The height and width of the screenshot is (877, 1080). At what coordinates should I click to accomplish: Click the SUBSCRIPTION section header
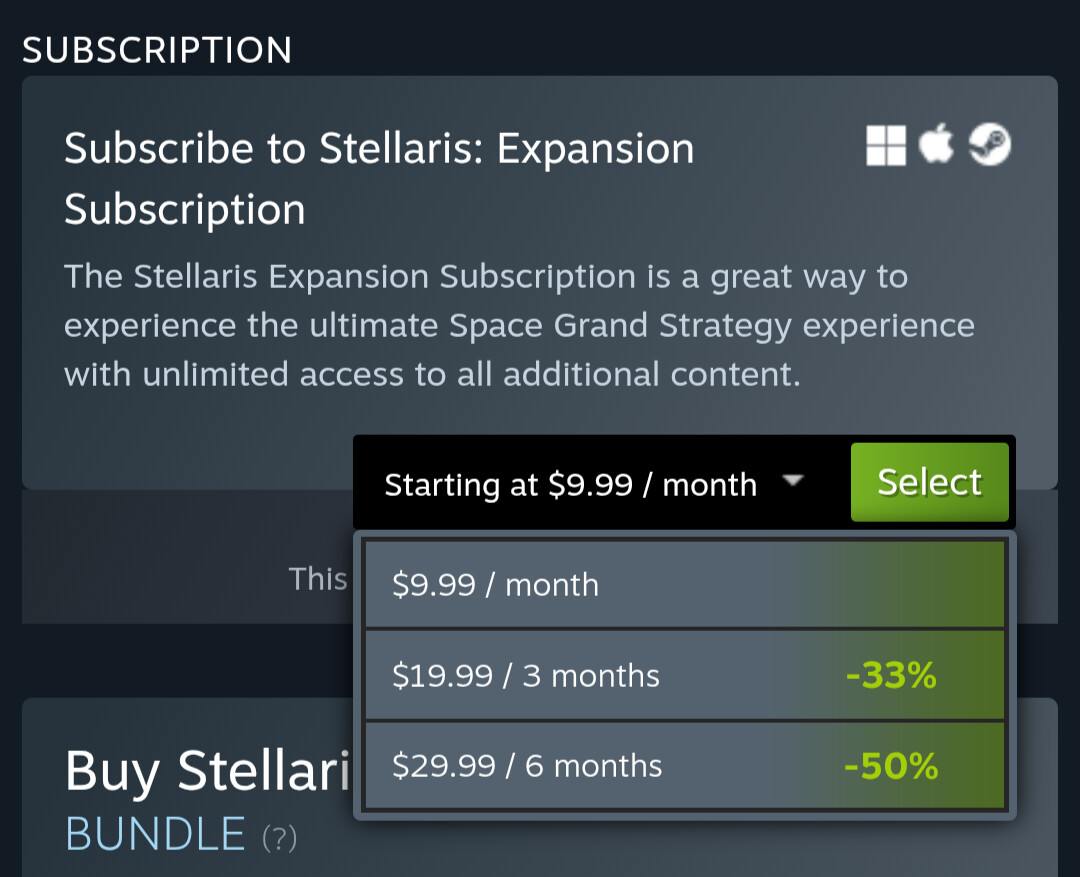click(x=157, y=50)
